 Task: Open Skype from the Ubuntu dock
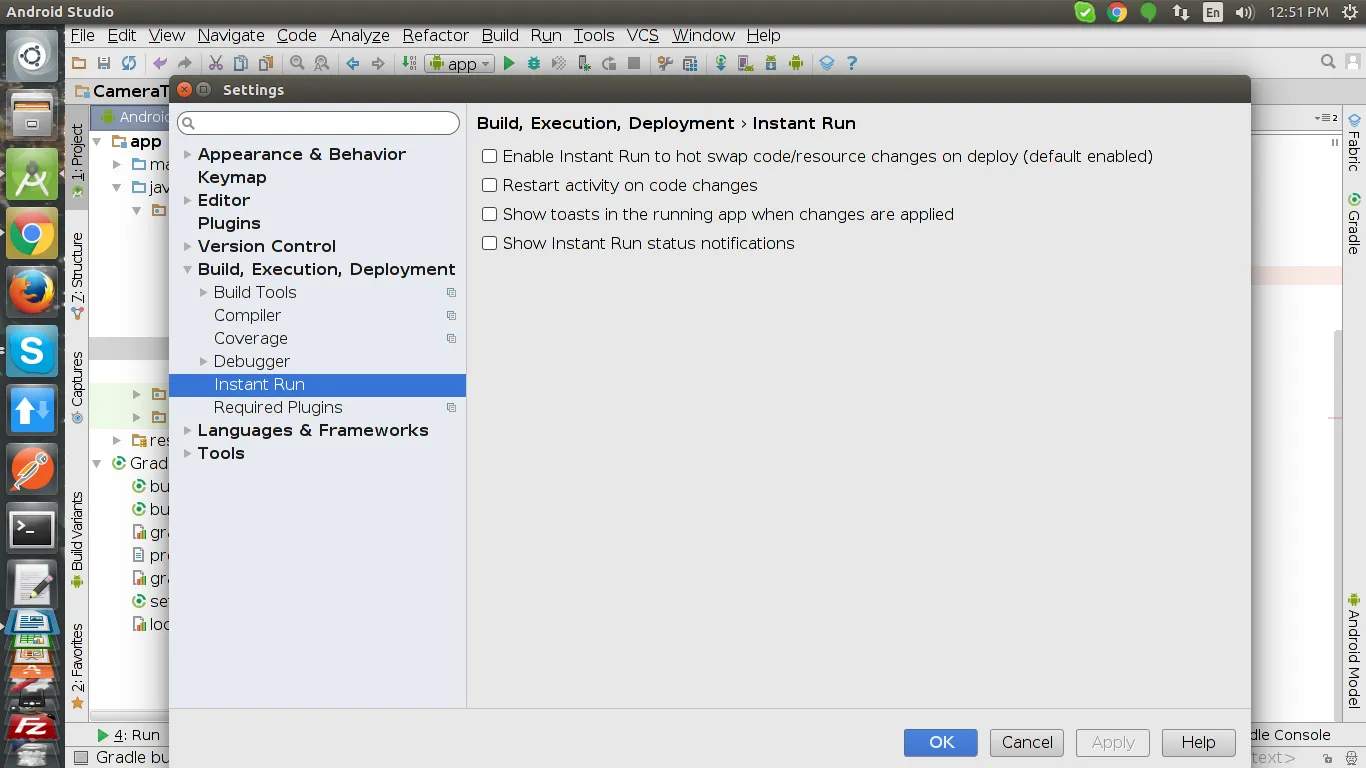pos(32,351)
